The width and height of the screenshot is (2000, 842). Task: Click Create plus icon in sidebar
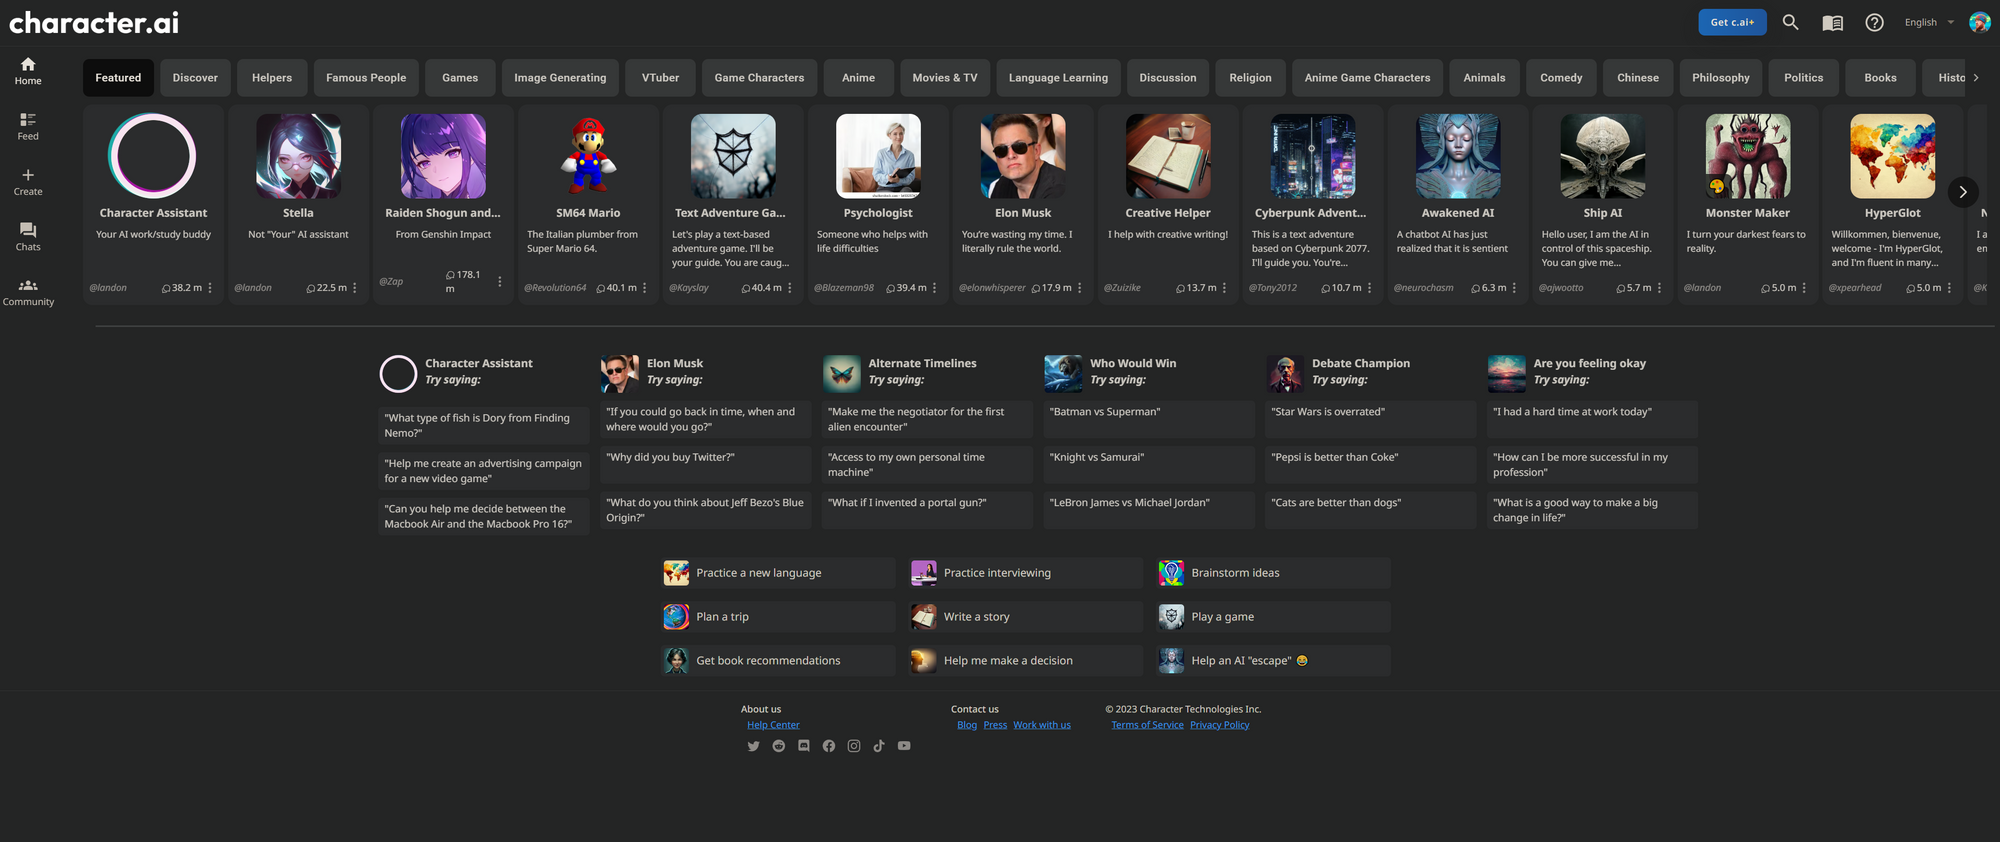[x=28, y=181]
